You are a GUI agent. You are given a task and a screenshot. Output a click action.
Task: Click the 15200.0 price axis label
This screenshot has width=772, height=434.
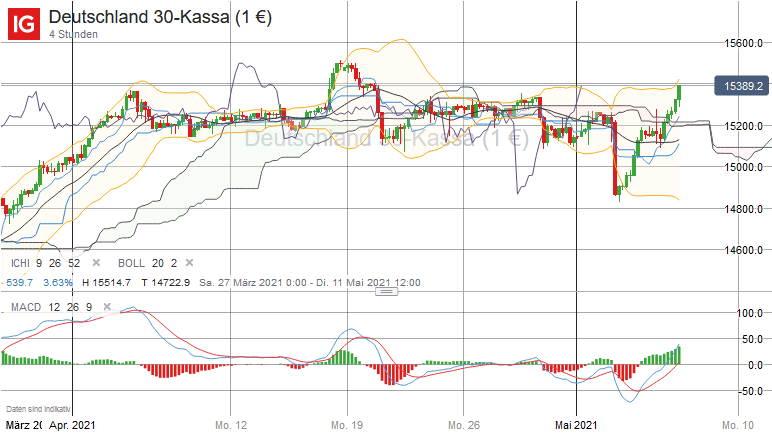[743, 126]
